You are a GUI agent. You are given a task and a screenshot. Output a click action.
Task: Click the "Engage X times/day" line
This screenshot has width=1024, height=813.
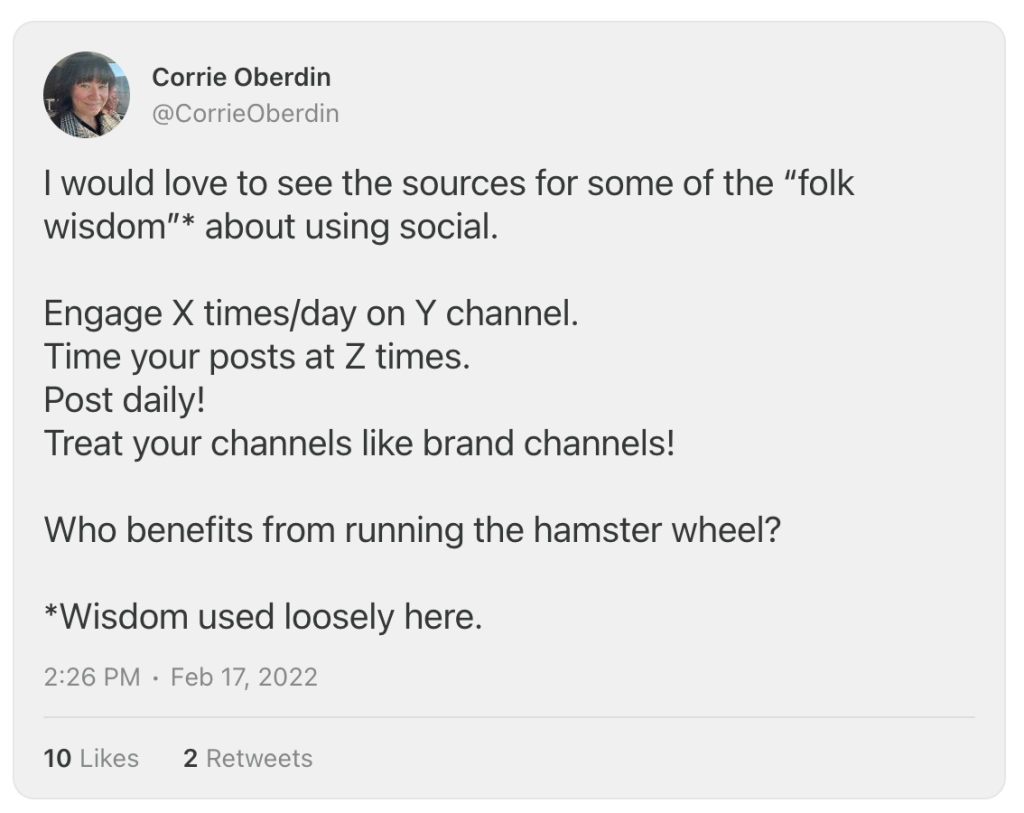pos(311,313)
